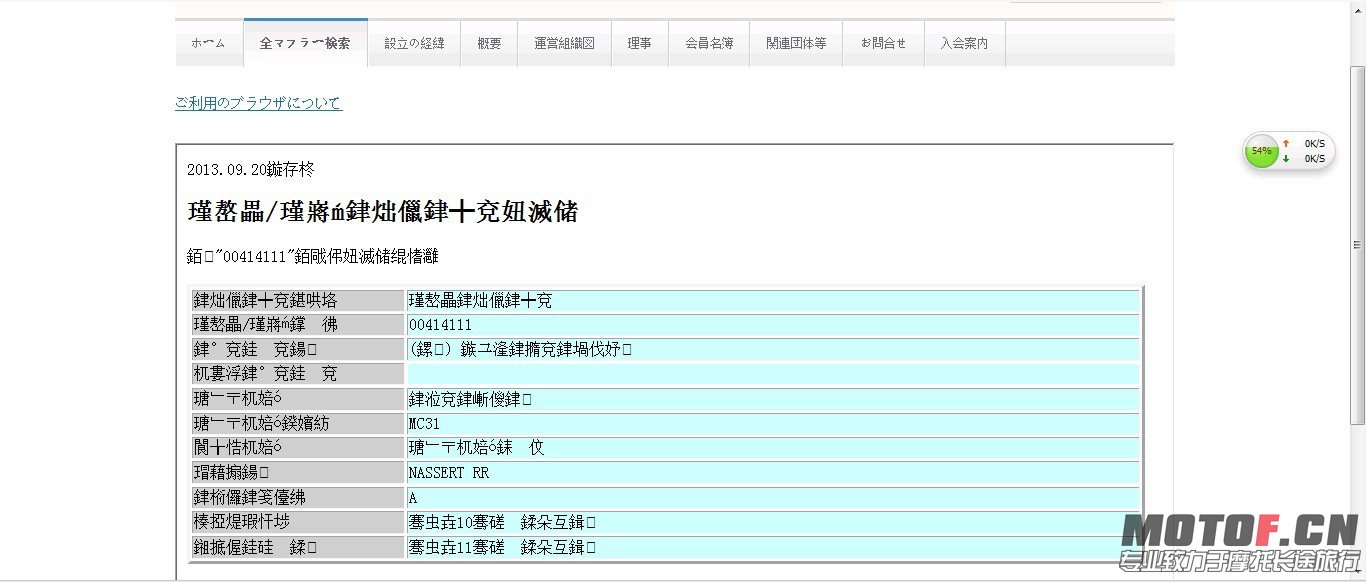Click the green 54% memory indicator circle
The width and height of the screenshot is (1366, 582).
[1261, 151]
